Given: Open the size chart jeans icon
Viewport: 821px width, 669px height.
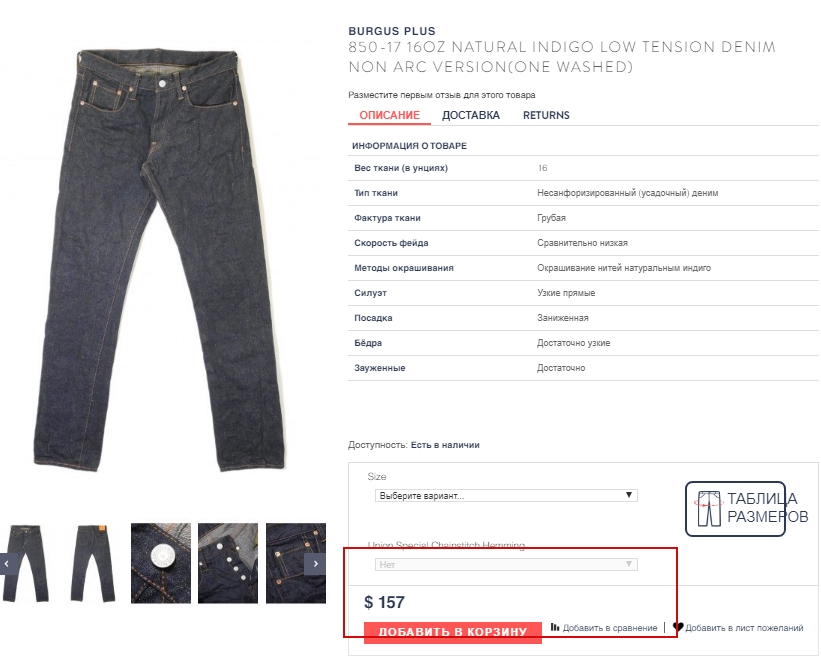Looking at the screenshot, I should click(x=709, y=509).
